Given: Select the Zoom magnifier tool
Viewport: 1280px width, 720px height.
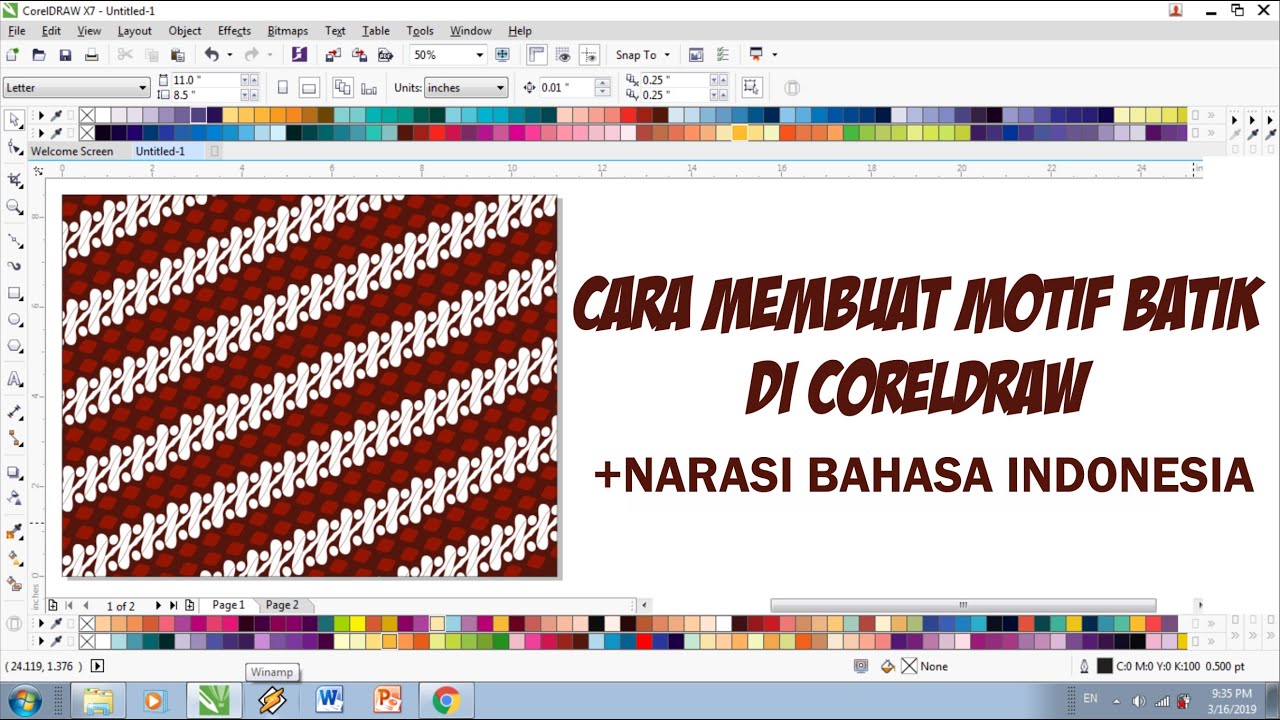Looking at the screenshot, I should click(14, 207).
